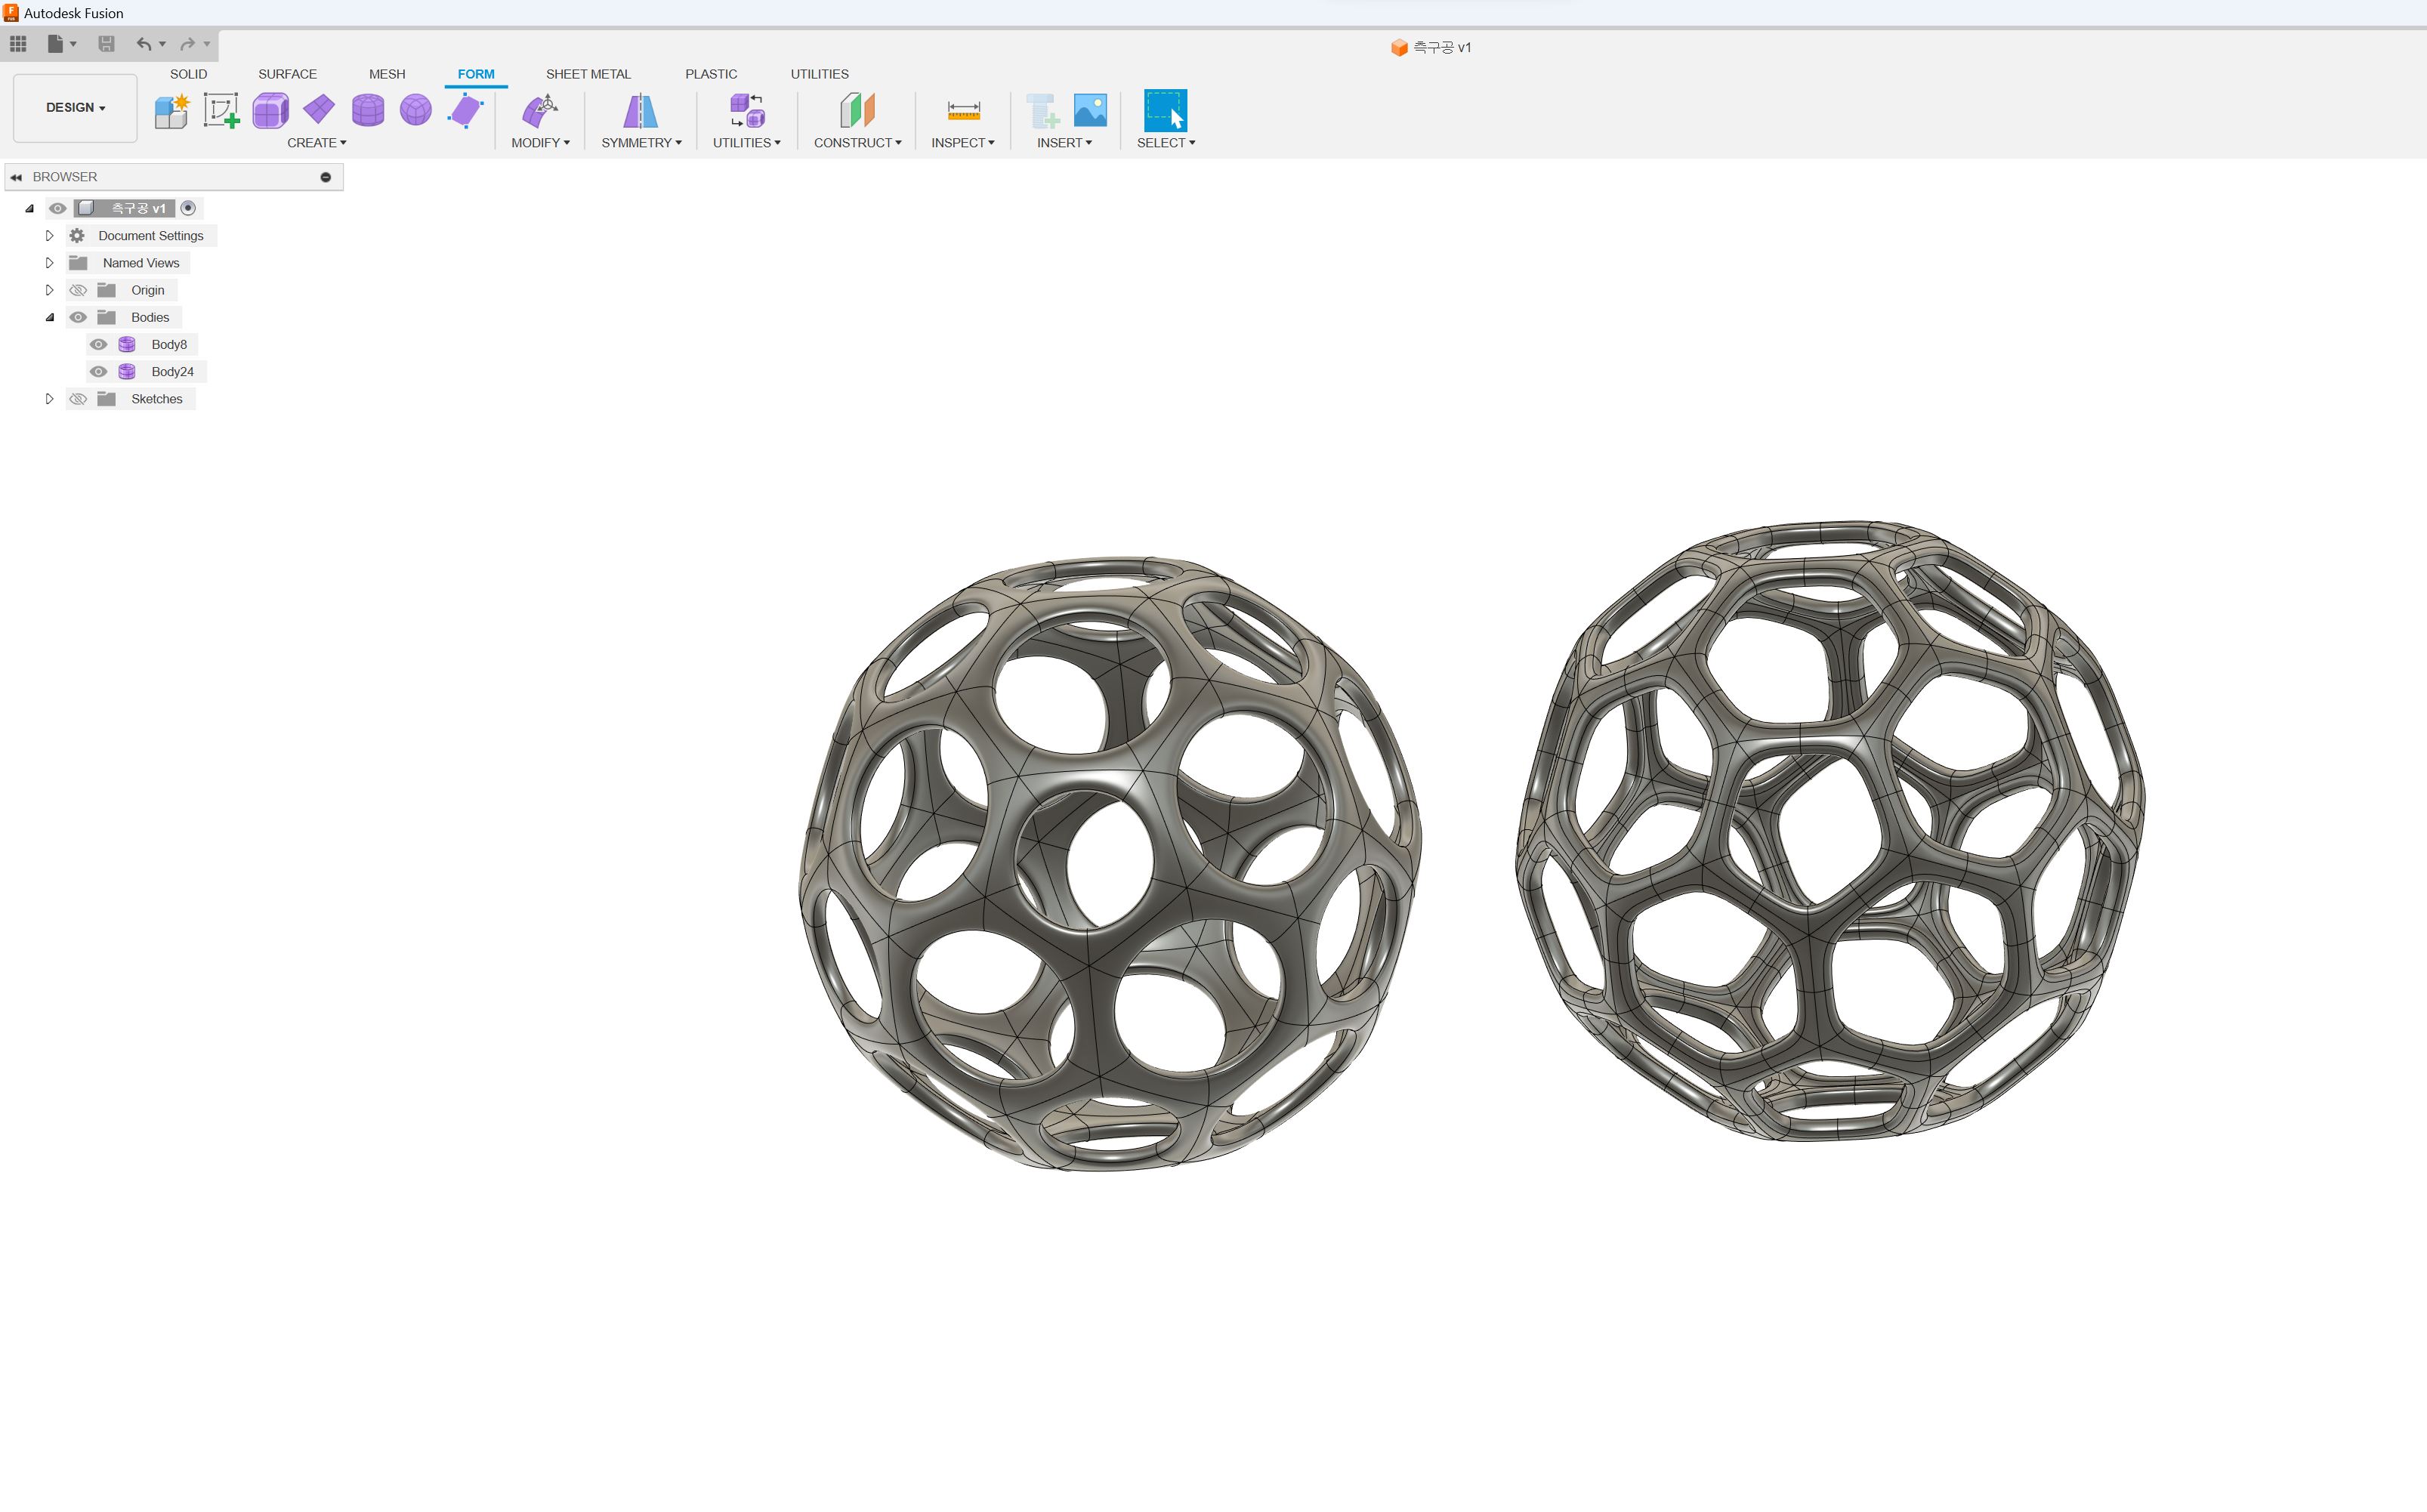The image size is (2427, 1512).
Task: Click the Insert Canvas image icon
Action: [x=1090, y=110]
